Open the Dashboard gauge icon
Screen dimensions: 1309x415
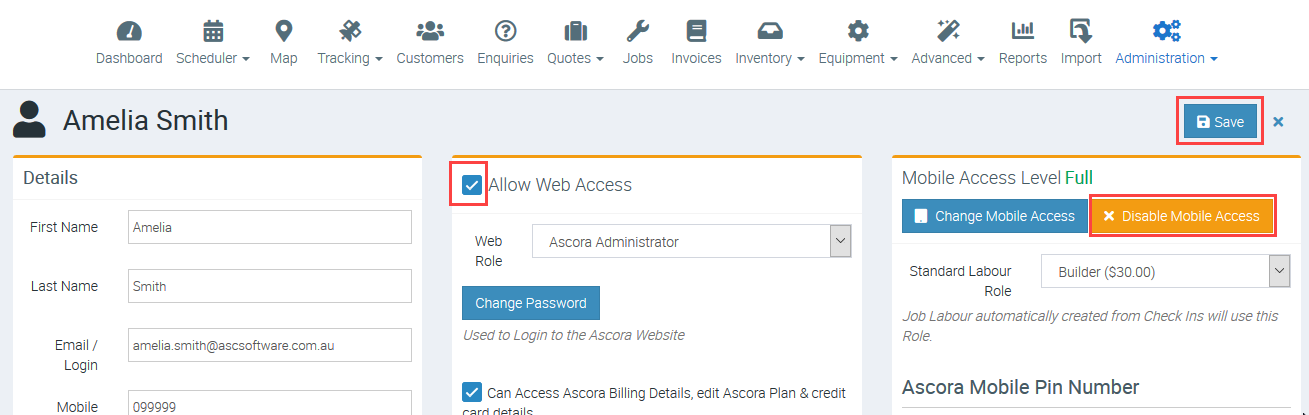pos(129,31)
